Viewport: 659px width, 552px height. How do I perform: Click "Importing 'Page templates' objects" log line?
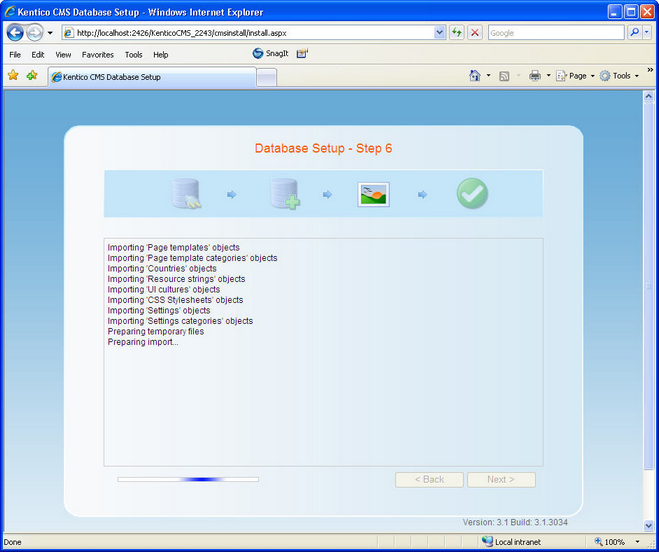174,247
